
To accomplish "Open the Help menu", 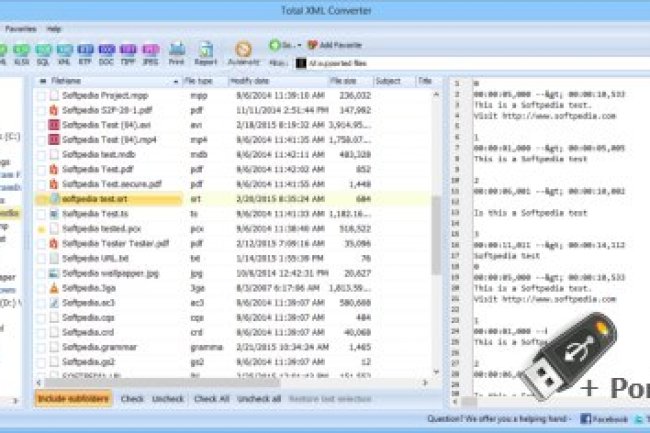I will tap(54, 29).
